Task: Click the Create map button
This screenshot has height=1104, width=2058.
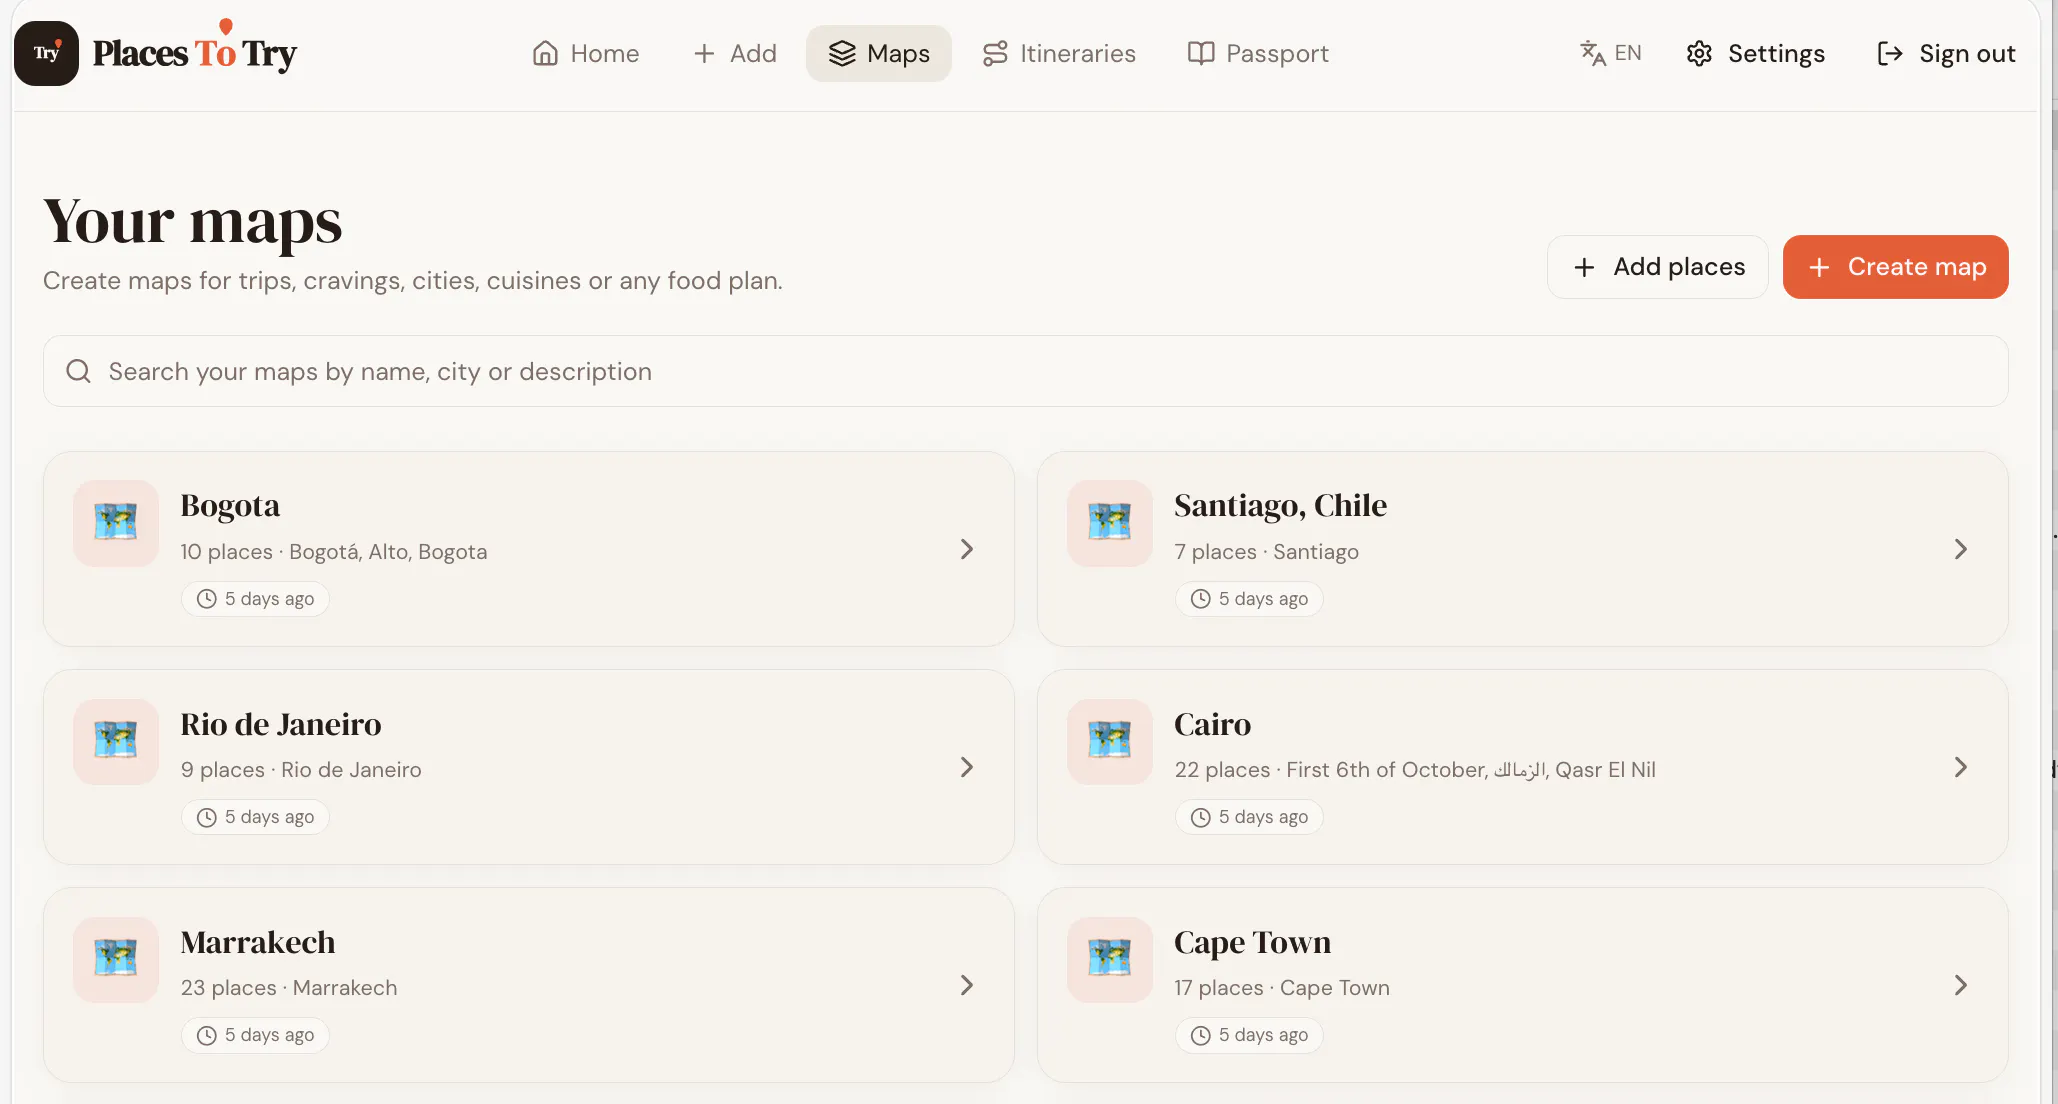Action: (1896, 267)
